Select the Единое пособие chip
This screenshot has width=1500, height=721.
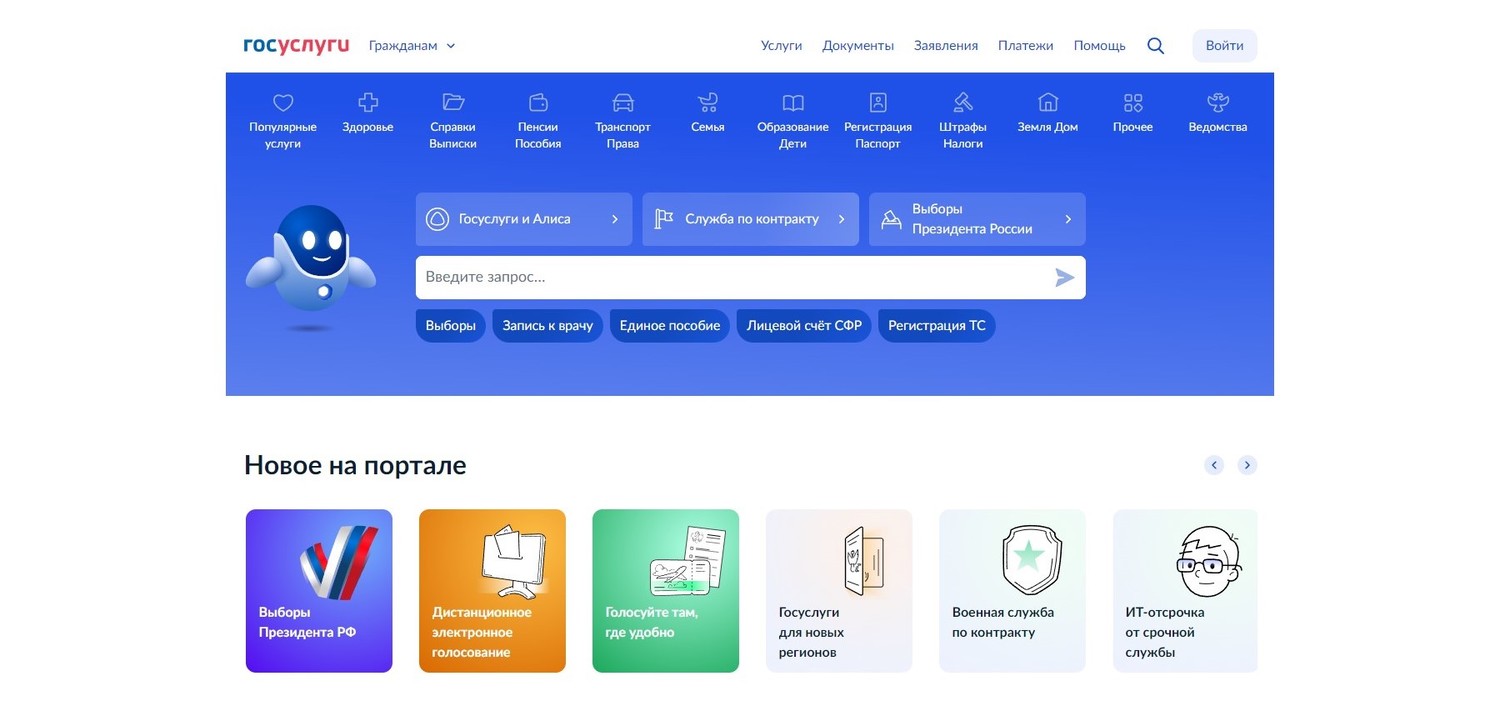click(x=670, y=325)
